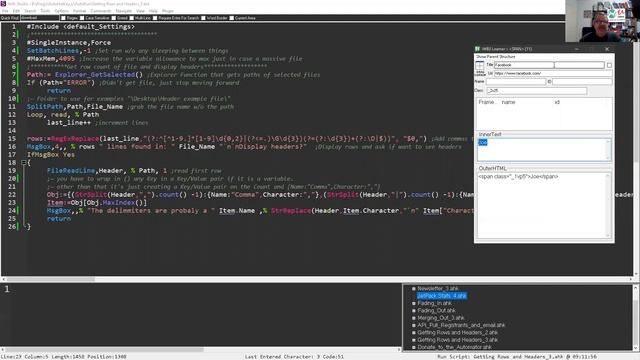The image size is (640, 360).
Task: Enable the Current Area checkbox
Action: [x=231, y=18]
